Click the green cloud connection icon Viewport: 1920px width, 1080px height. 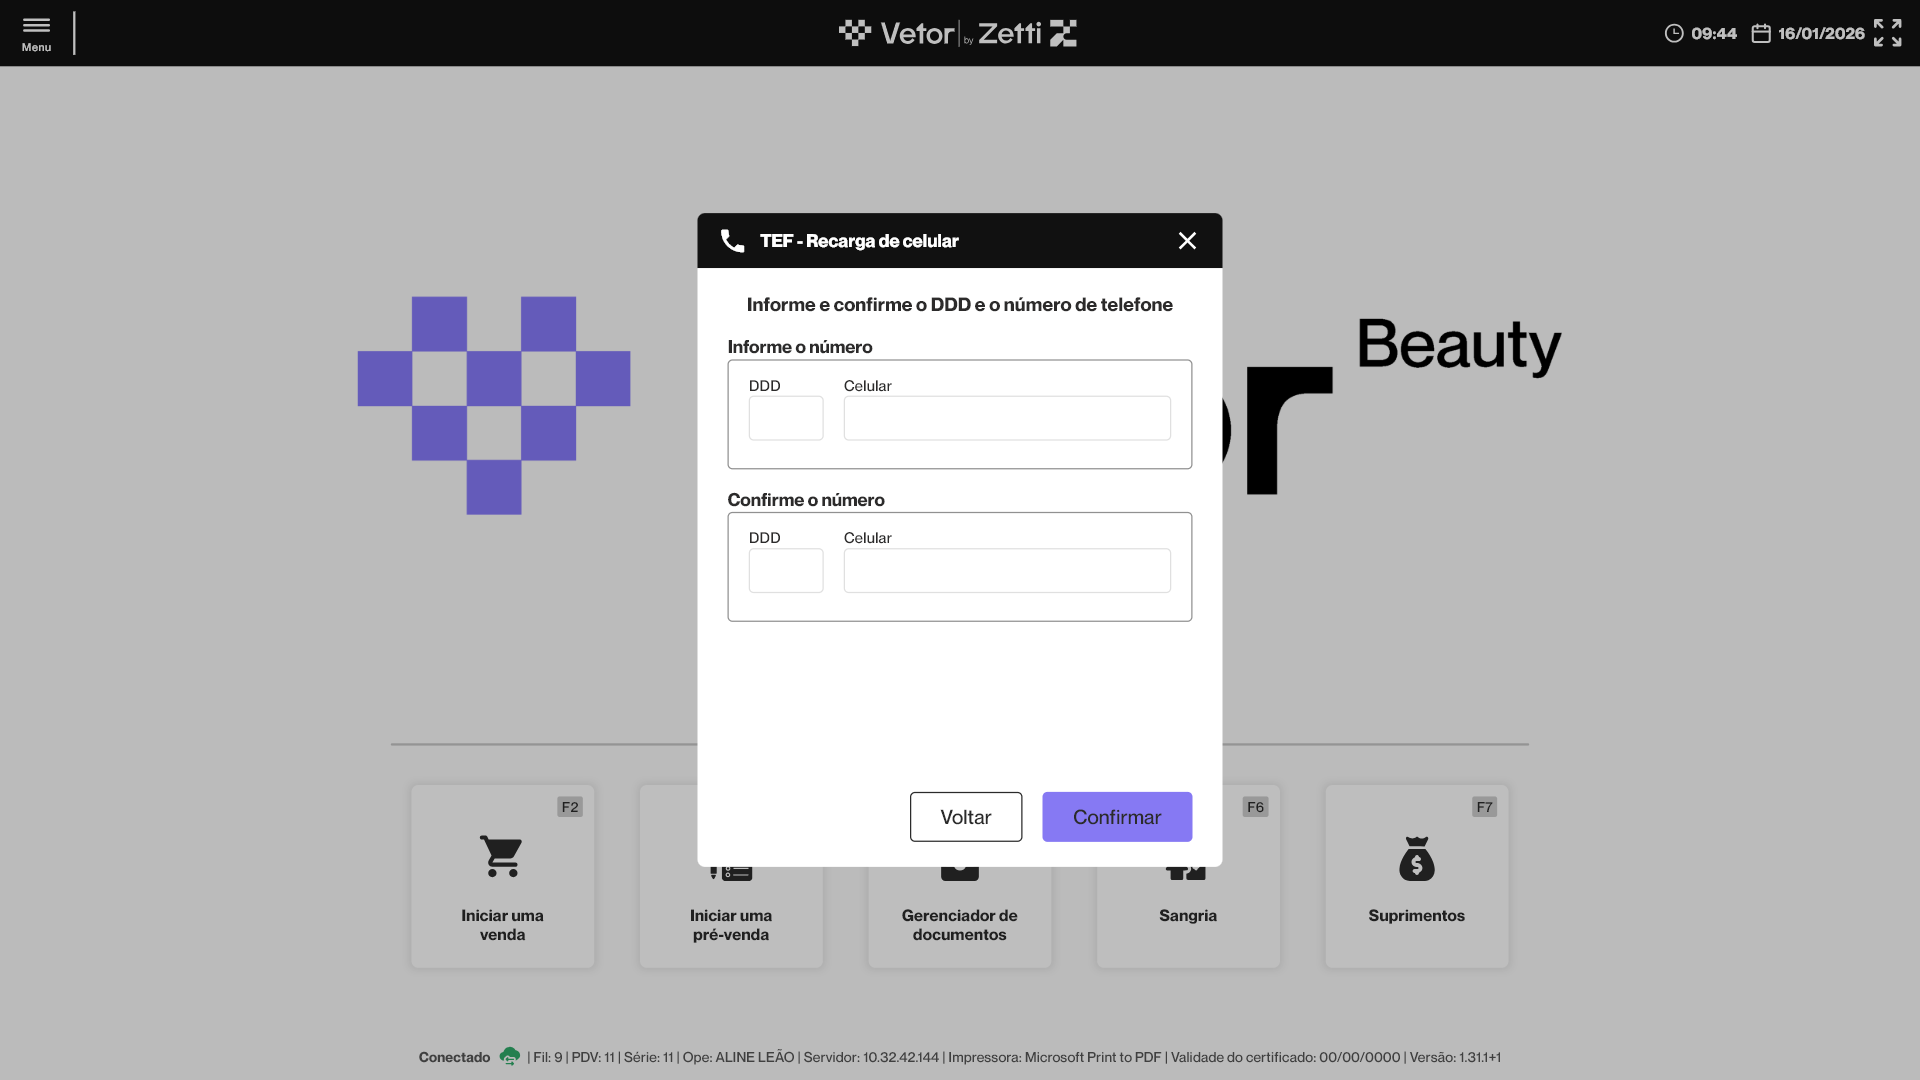(509, 1056)
